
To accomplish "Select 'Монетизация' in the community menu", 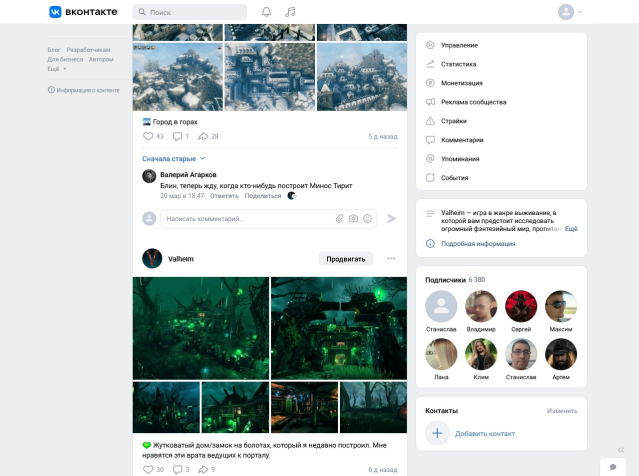I will coord(461,83).
